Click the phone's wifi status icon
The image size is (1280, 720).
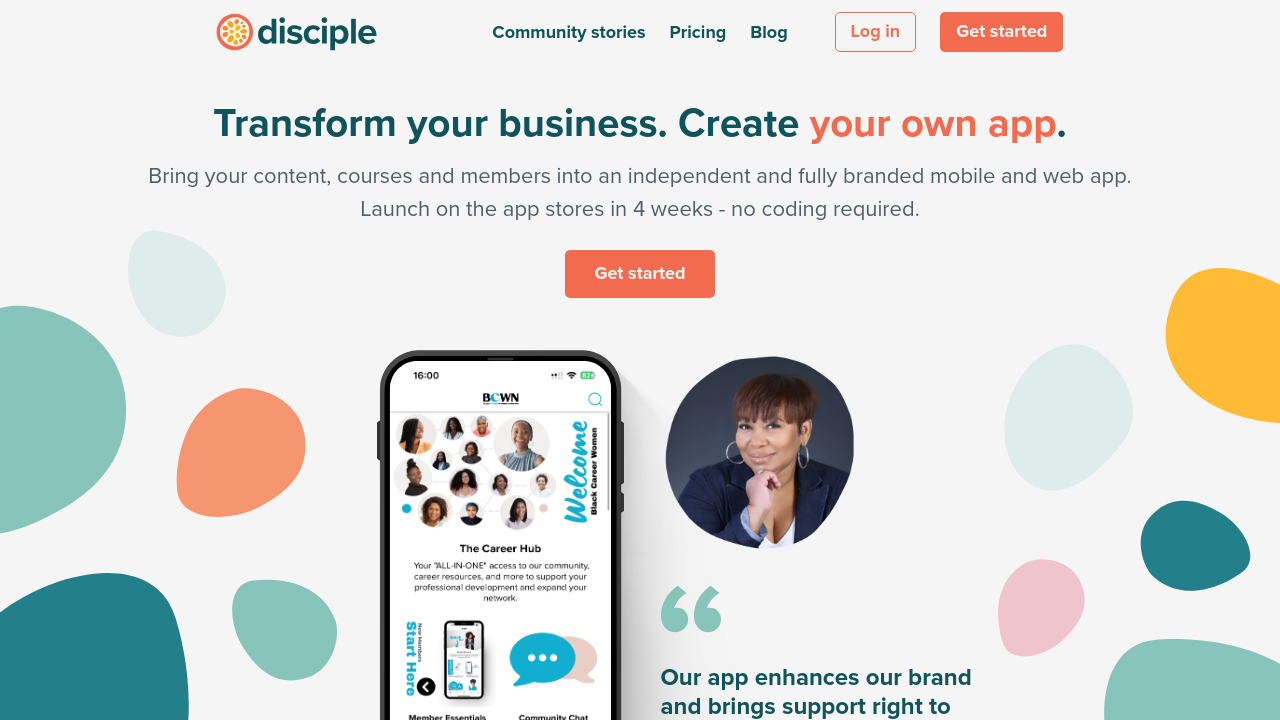571,375
